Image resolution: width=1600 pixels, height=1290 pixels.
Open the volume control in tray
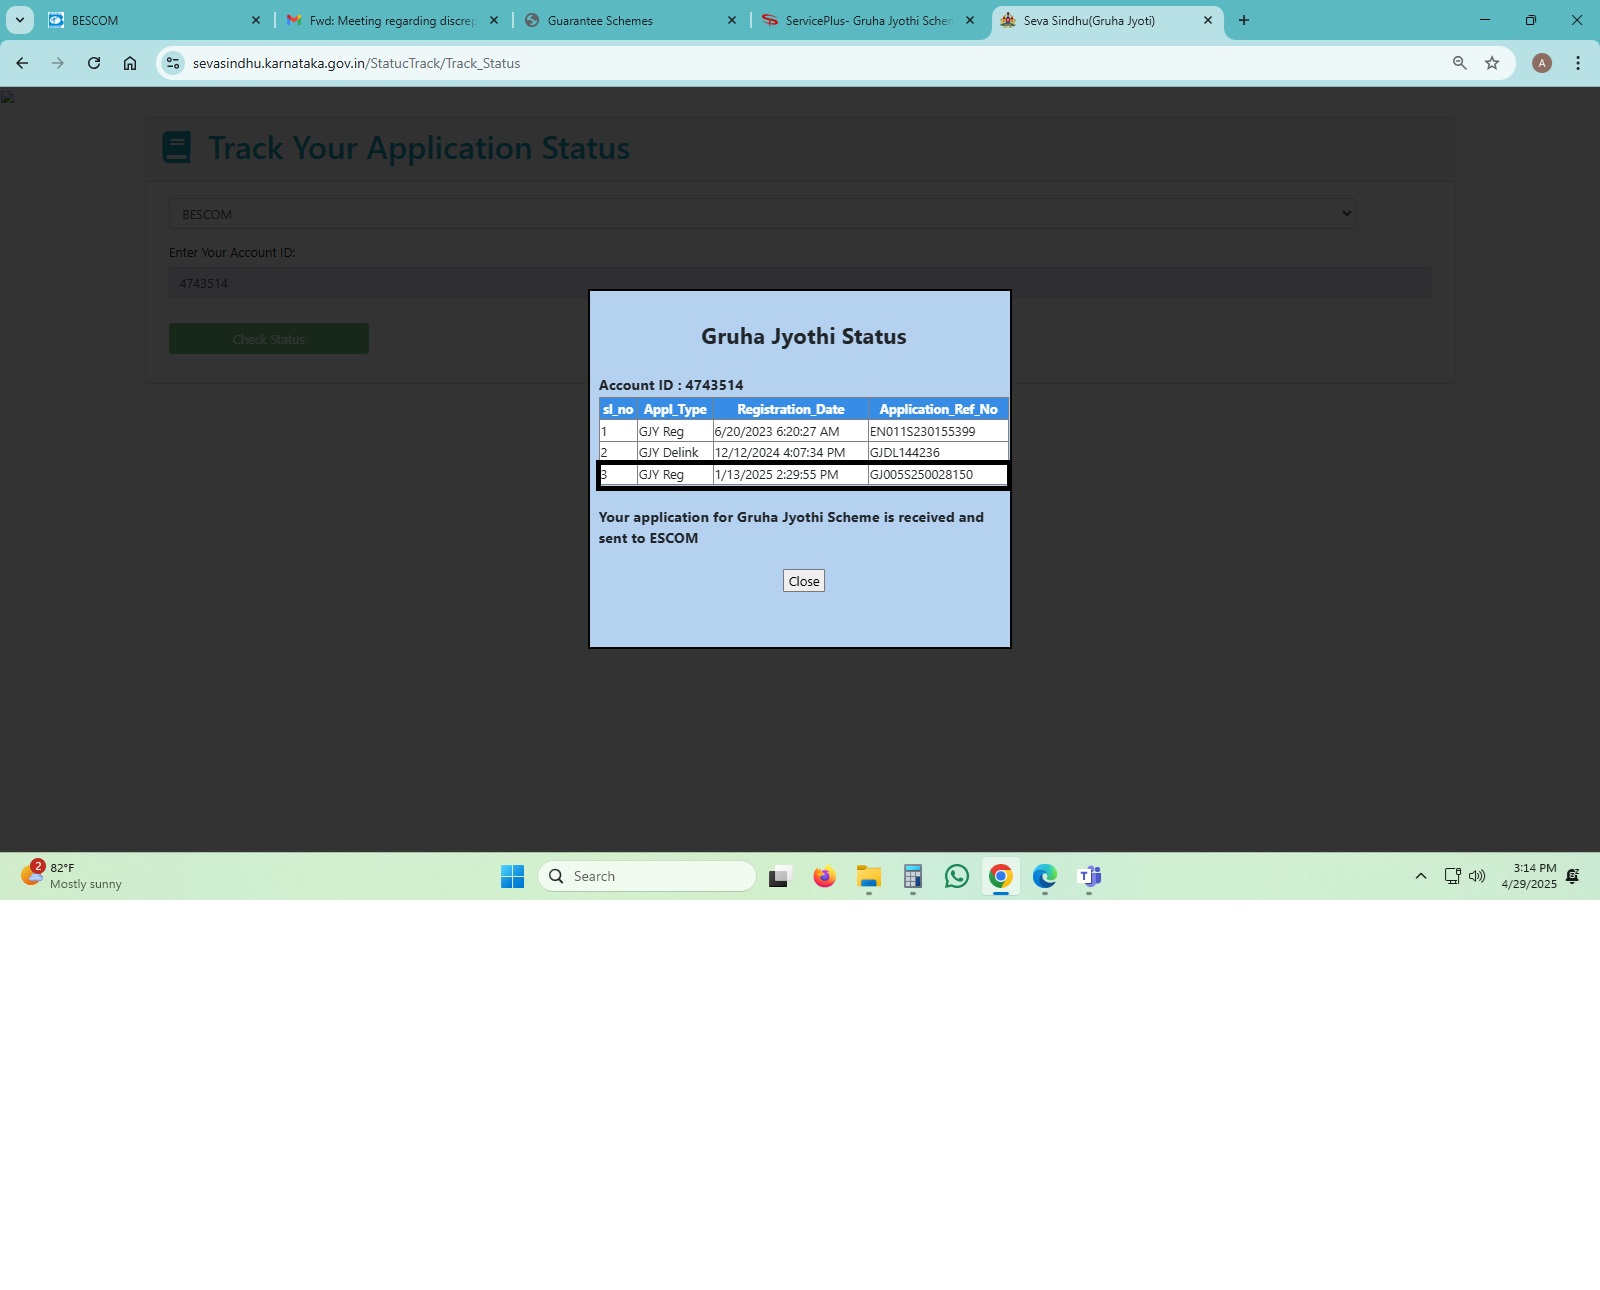coord(1477,876)
